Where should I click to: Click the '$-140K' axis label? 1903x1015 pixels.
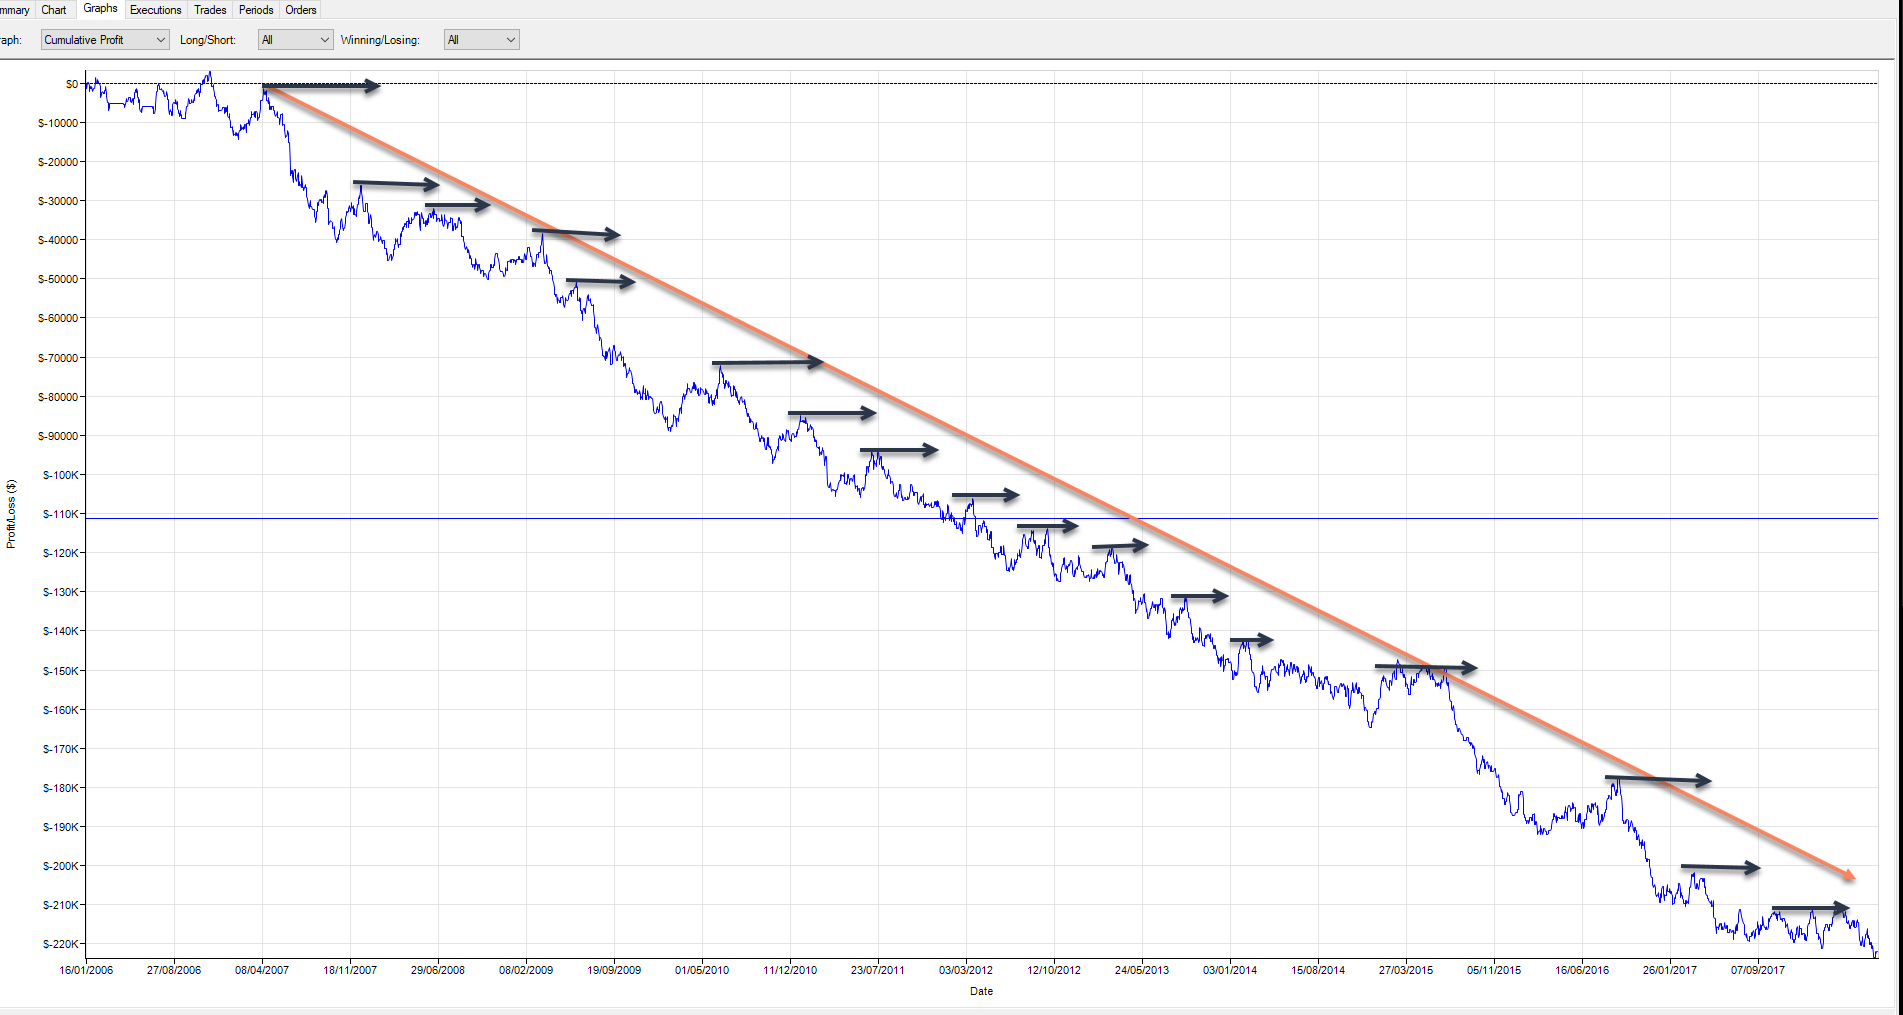point(61,631)
